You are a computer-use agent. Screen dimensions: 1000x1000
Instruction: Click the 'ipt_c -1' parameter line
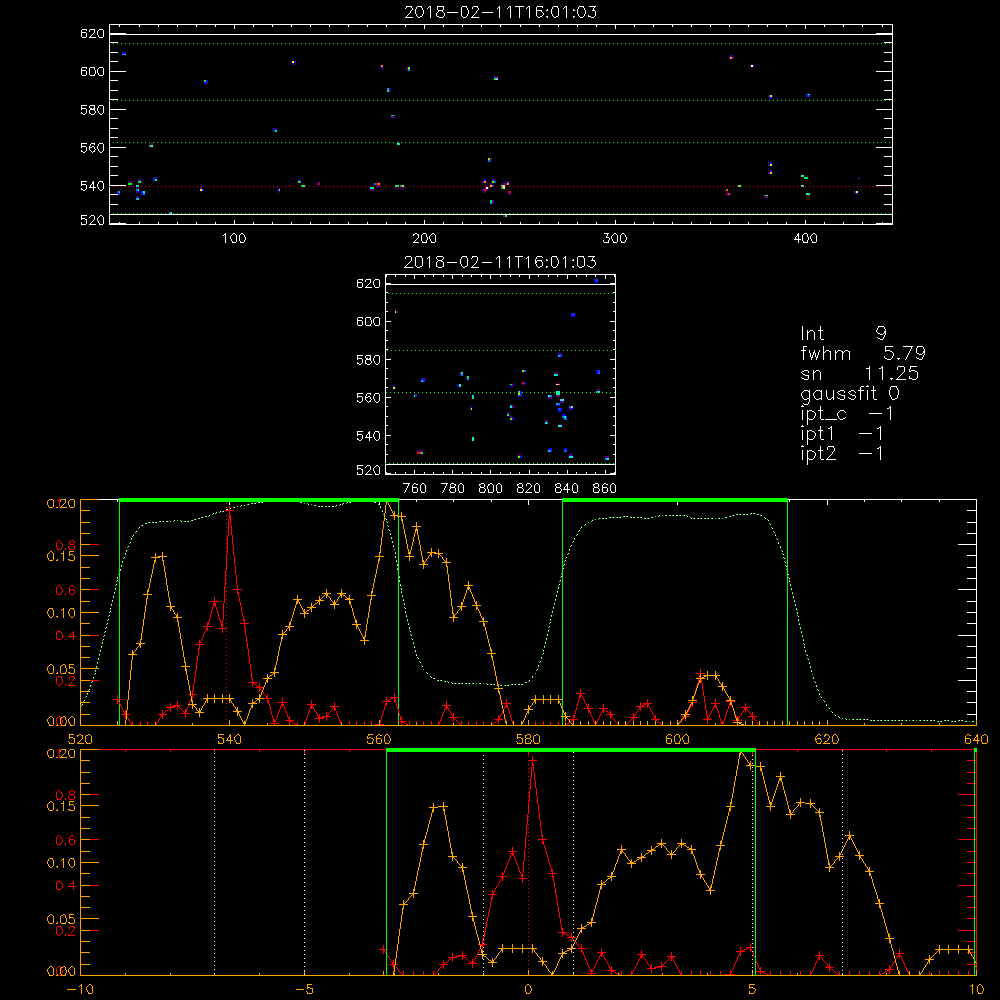click(847, 415)
